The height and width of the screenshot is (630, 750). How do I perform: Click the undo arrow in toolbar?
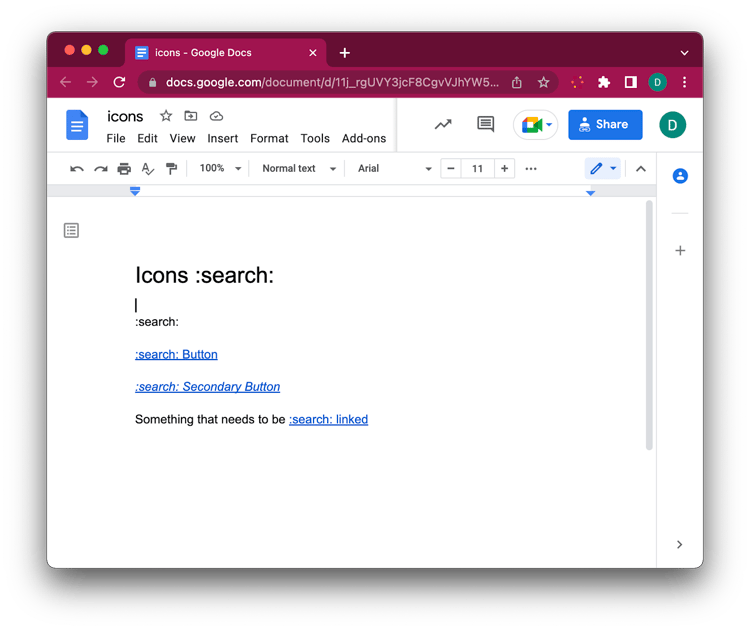click(77, 169)
